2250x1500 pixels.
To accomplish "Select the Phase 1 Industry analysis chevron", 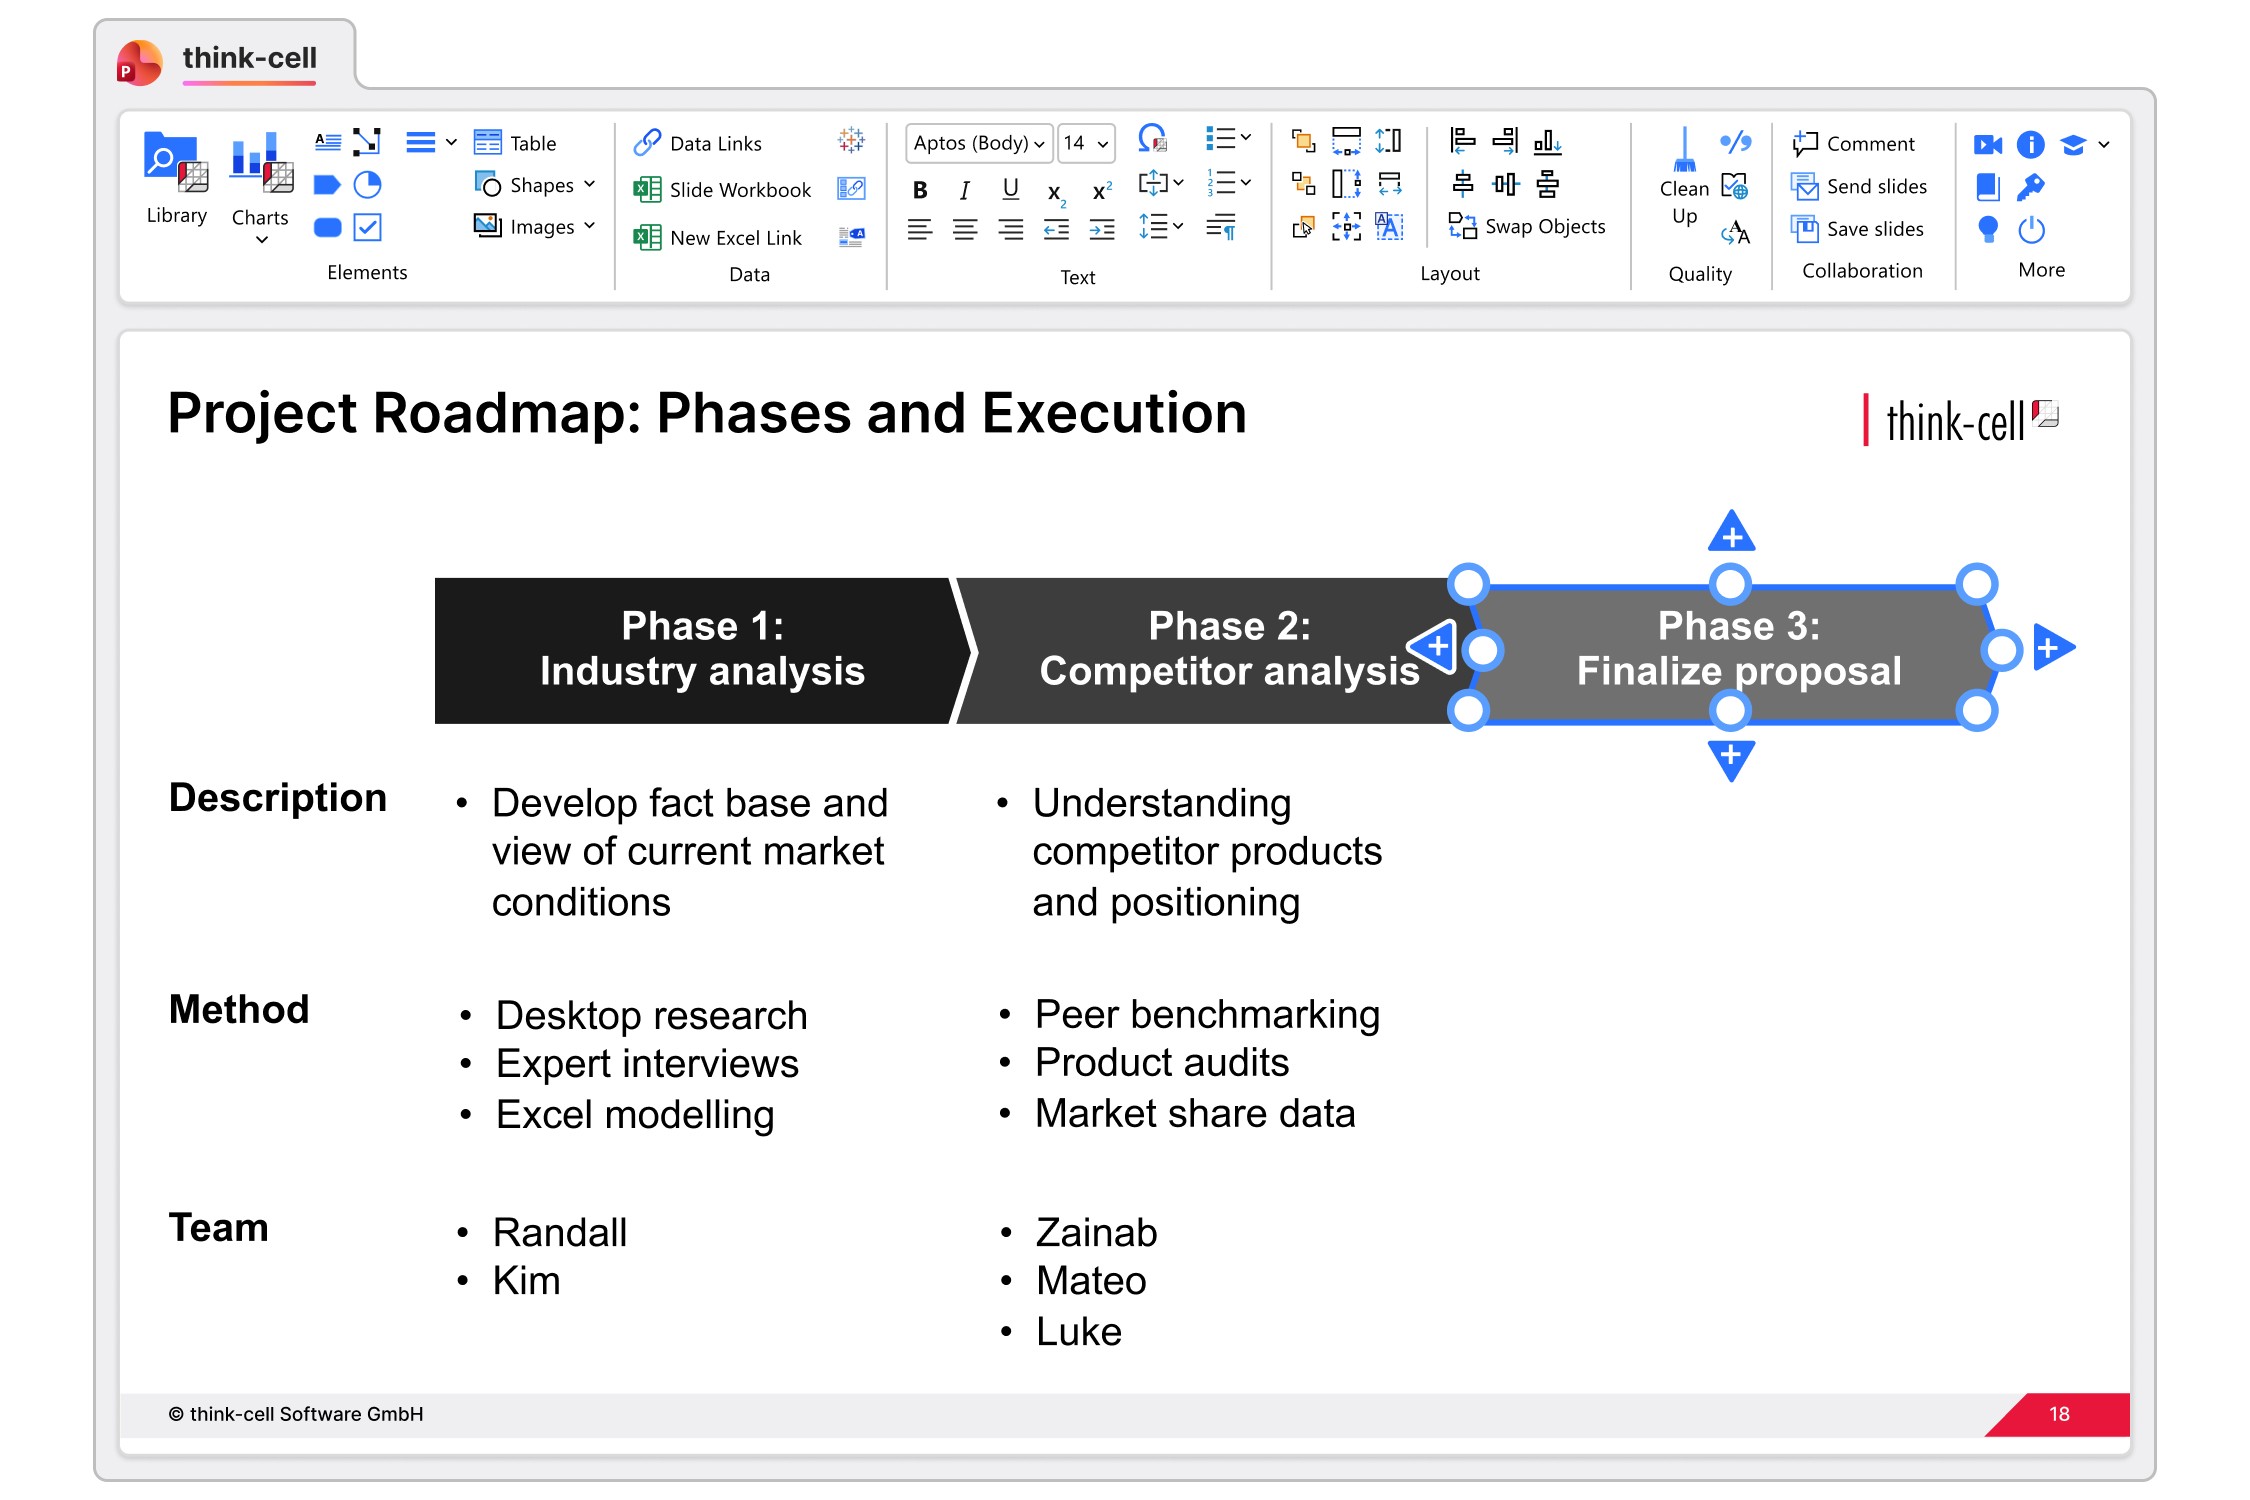I will (x=700, y=650).
